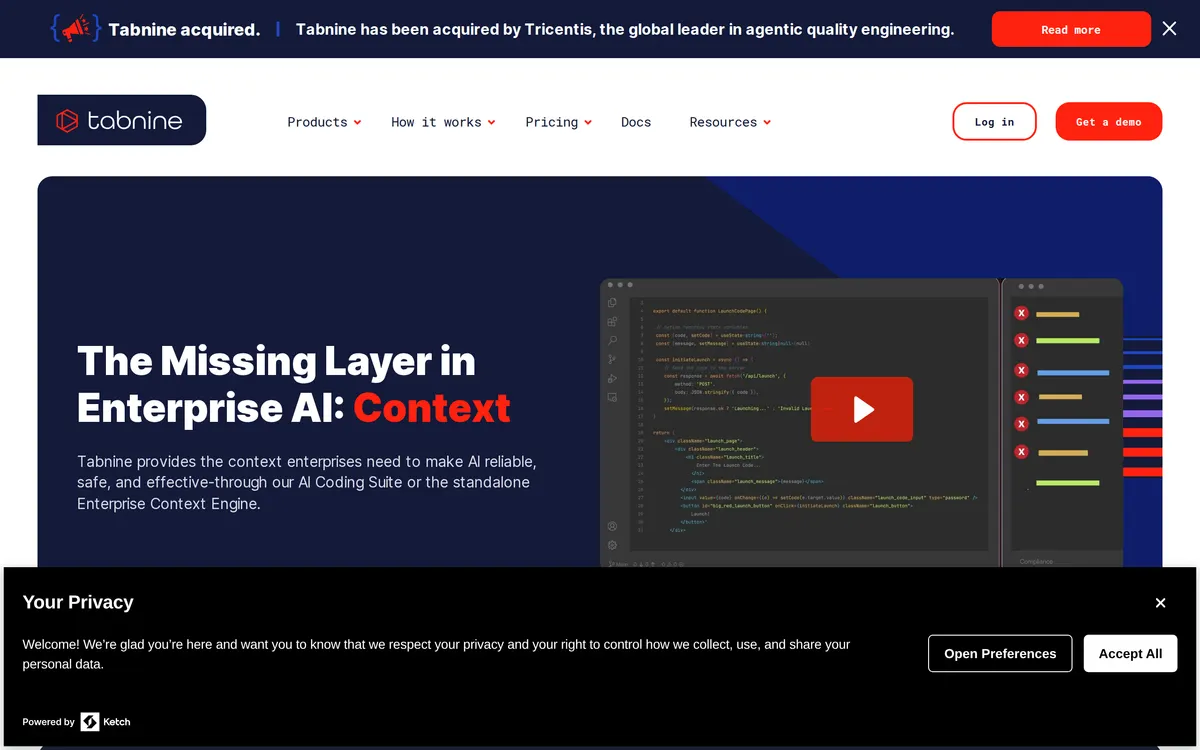Click the editor search icon in video
Image resolution: width=1200 pixels, height=750 pixels.
612,341
